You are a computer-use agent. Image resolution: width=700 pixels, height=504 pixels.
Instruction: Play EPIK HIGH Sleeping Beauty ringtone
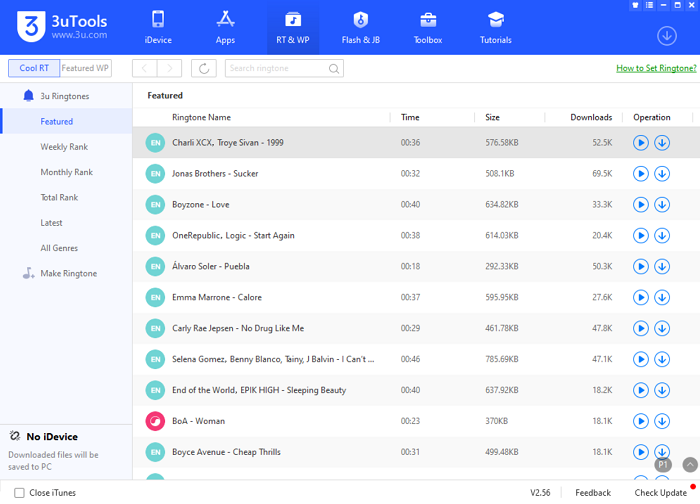(x=641, y=390)
